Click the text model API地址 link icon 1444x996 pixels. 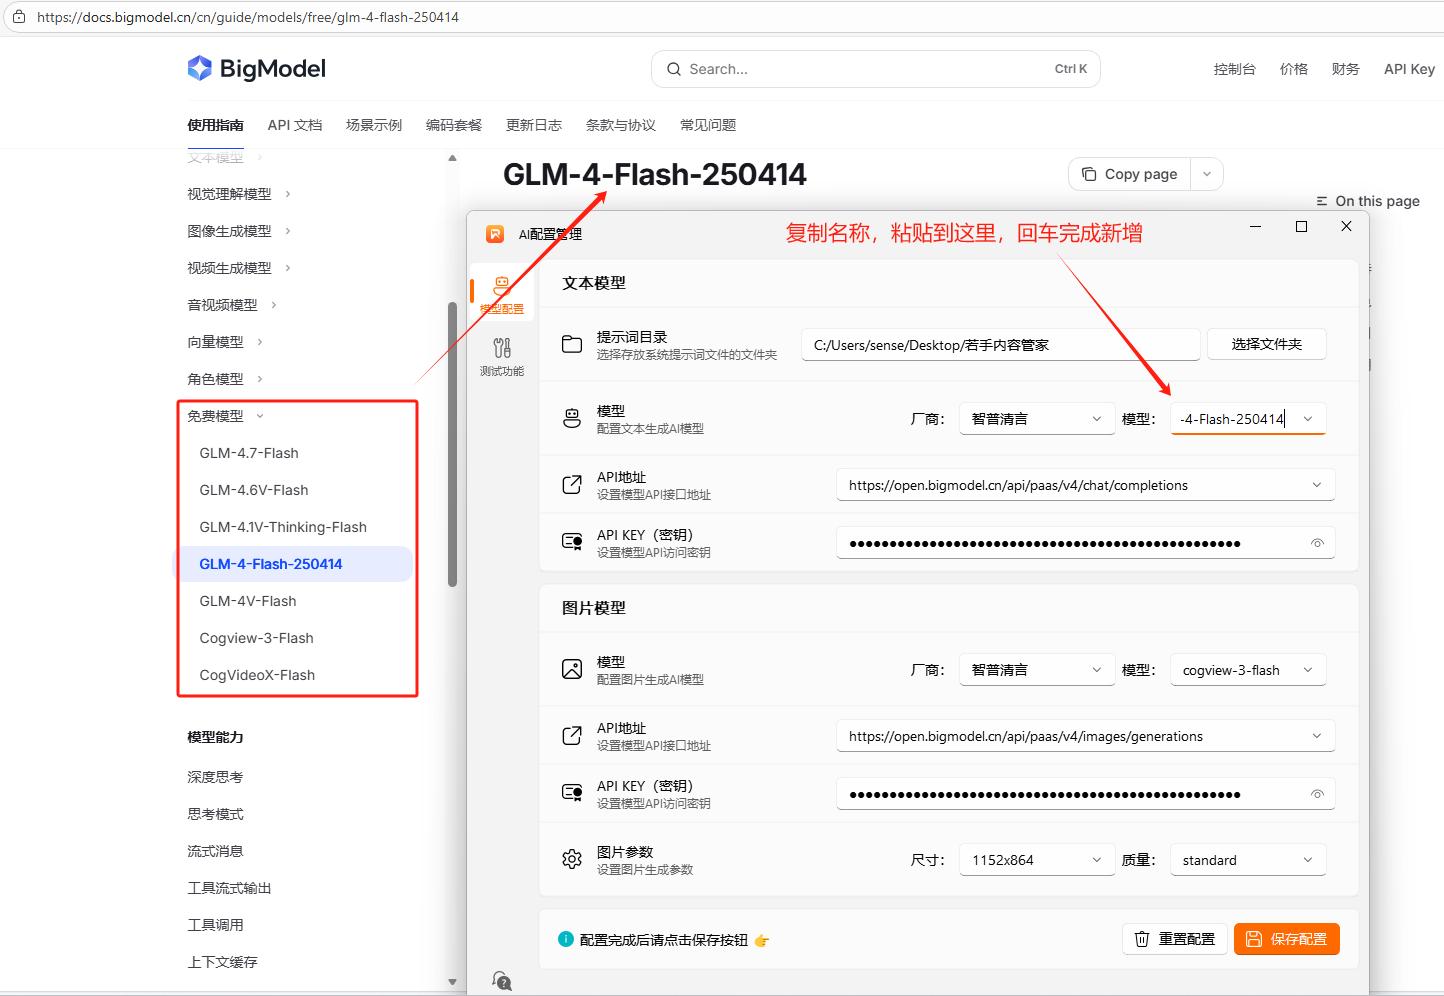(x=571, y=483)
